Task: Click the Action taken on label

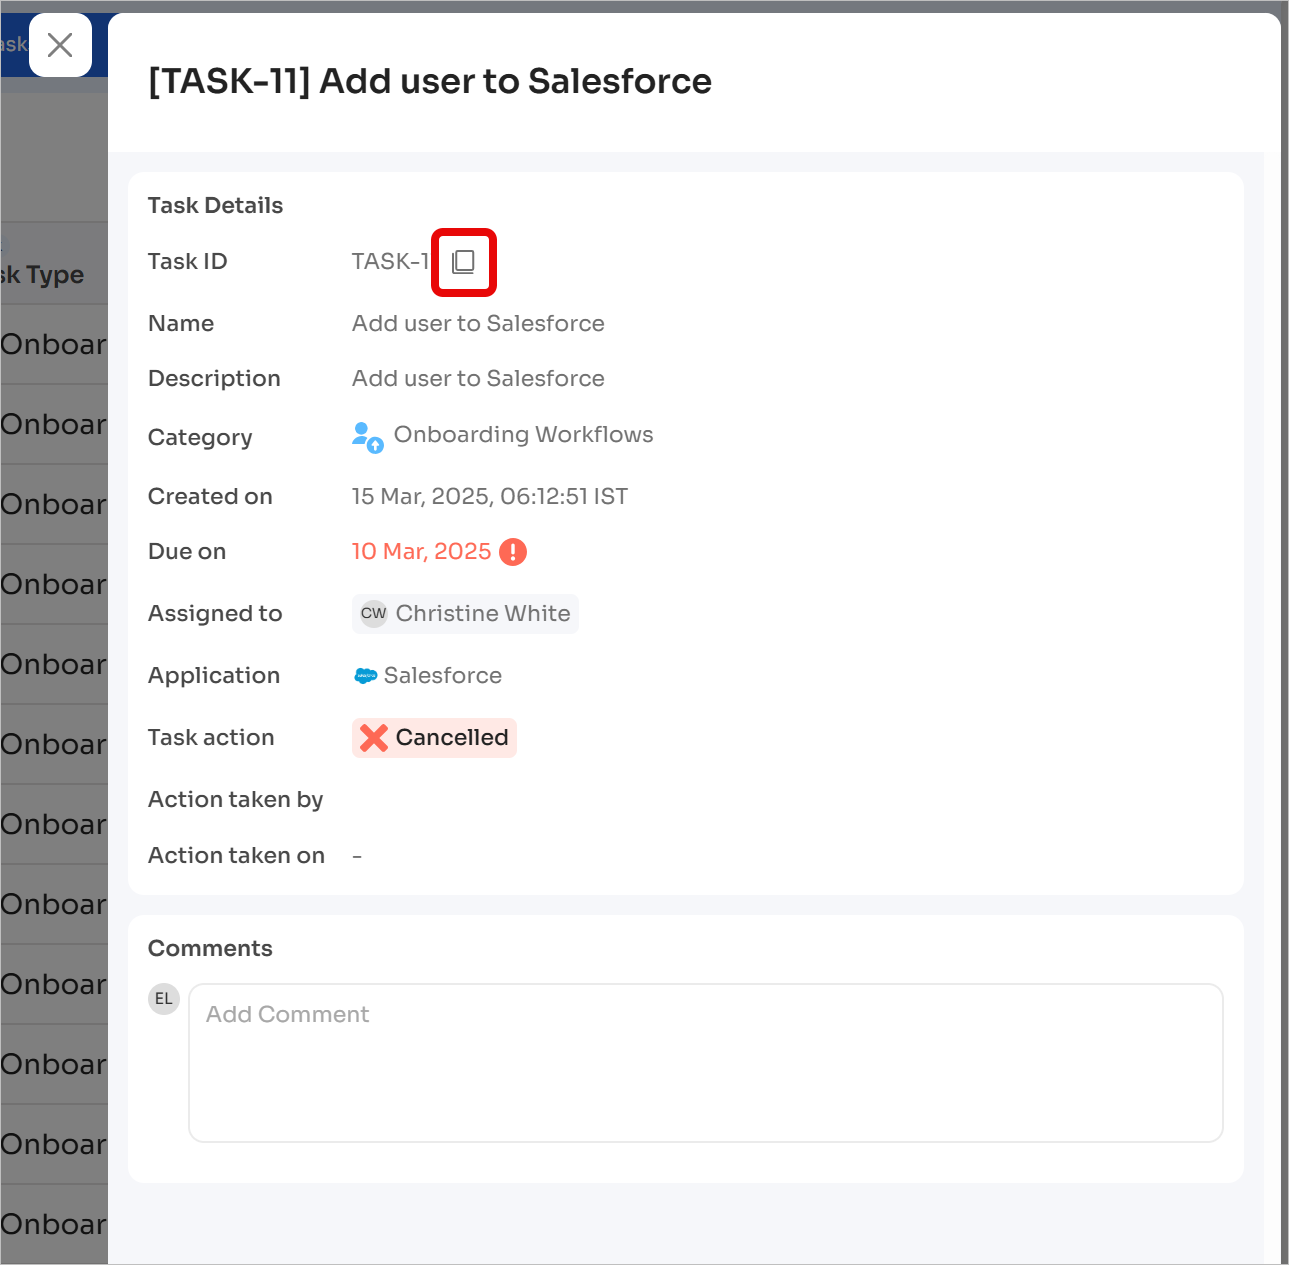Action: (236, 856)
